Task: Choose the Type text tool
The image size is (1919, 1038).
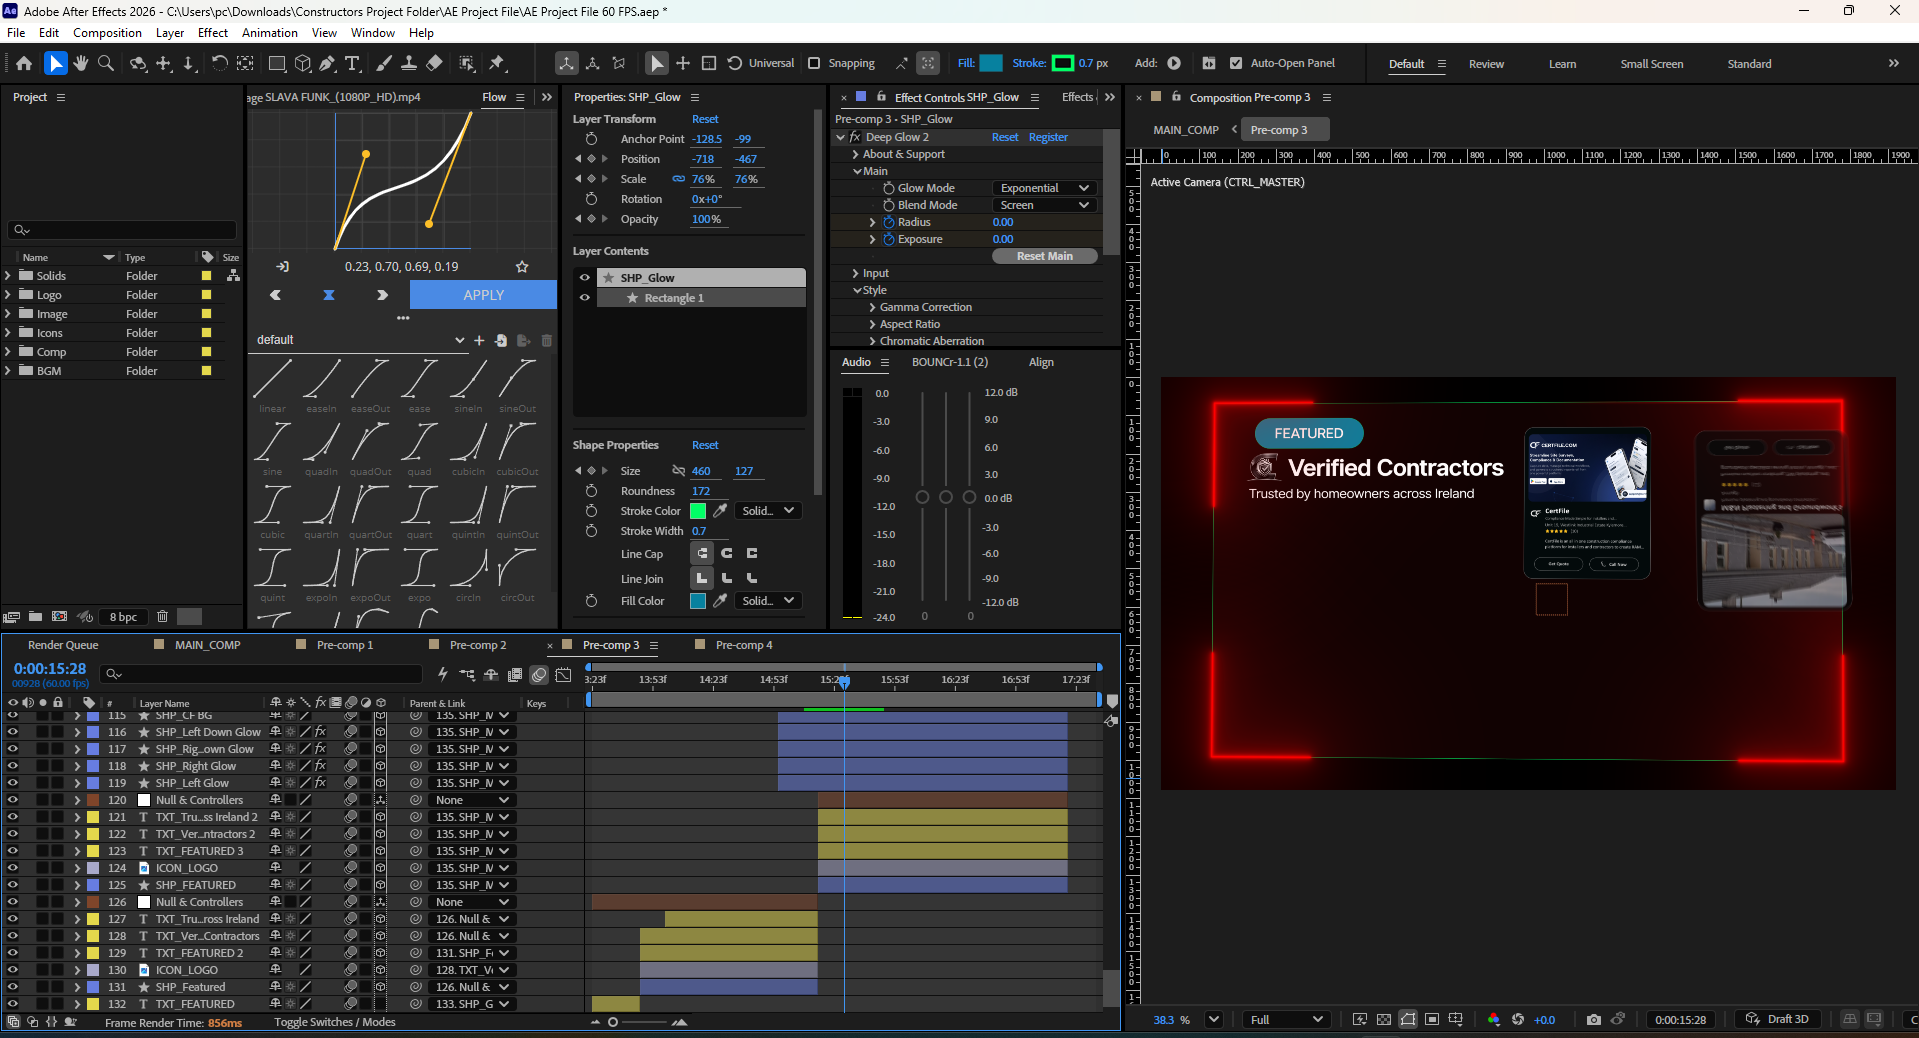Action: point(352,63)
